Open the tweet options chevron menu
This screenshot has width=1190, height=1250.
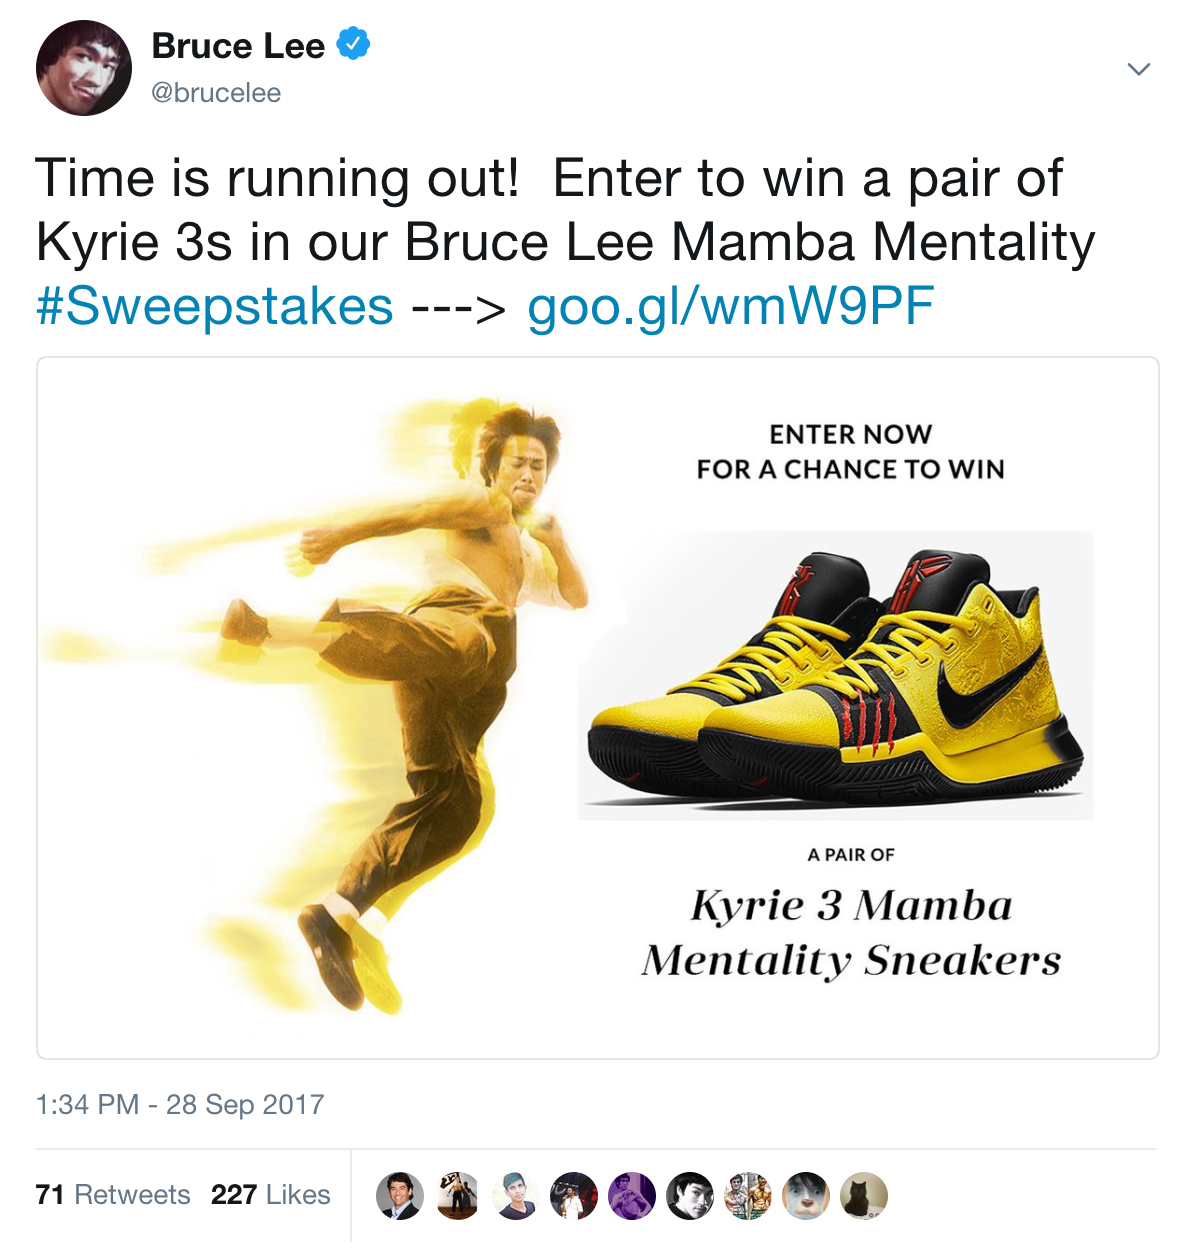coord(1138,69)
